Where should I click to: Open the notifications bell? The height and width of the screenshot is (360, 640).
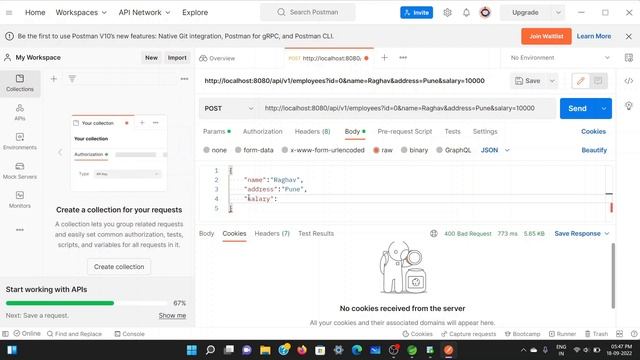(466, 13)
